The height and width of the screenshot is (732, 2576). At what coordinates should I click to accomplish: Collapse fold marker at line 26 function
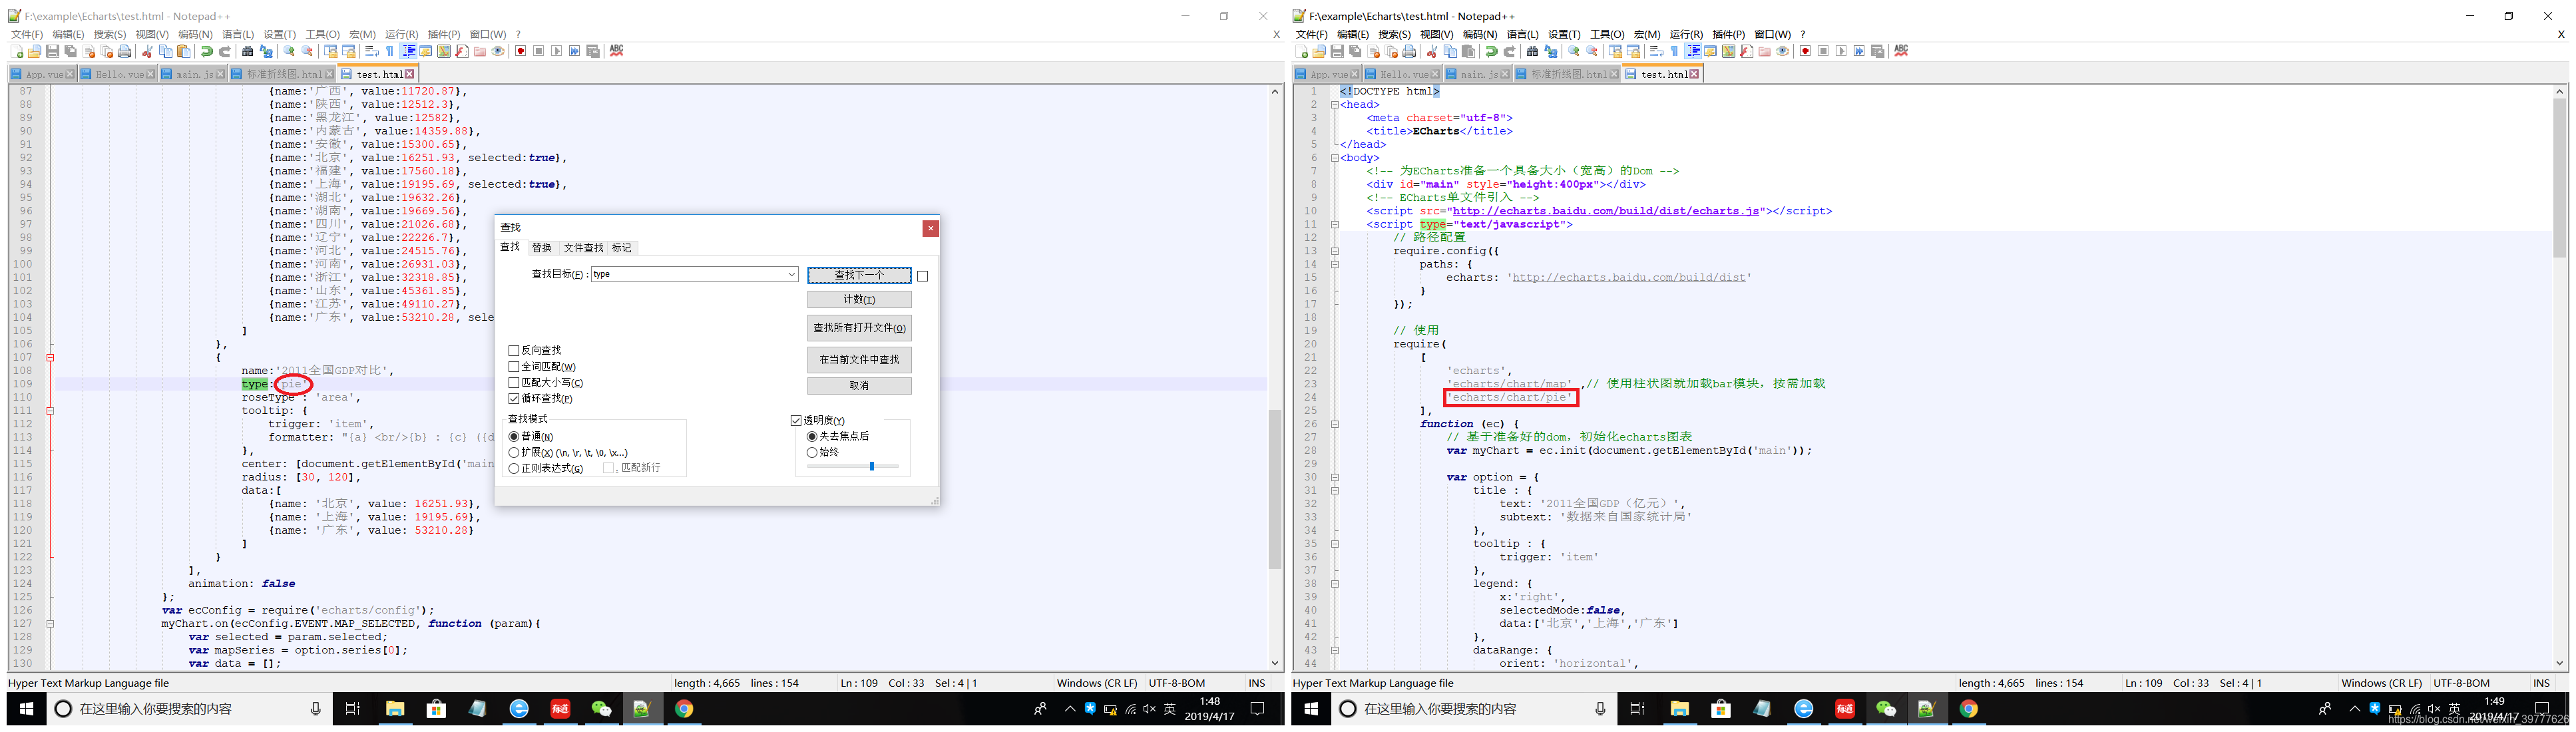1334,424
